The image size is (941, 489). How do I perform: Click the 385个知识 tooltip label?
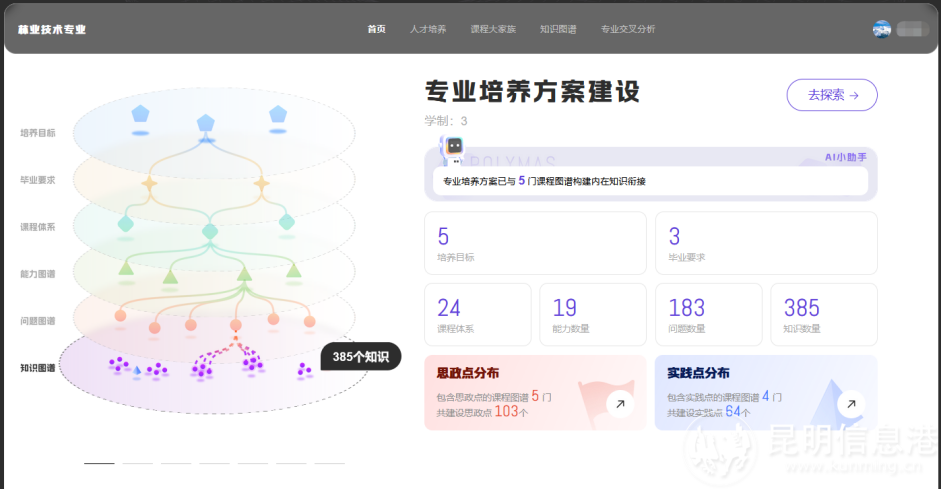pyautogui.click(x=361, y=357)
